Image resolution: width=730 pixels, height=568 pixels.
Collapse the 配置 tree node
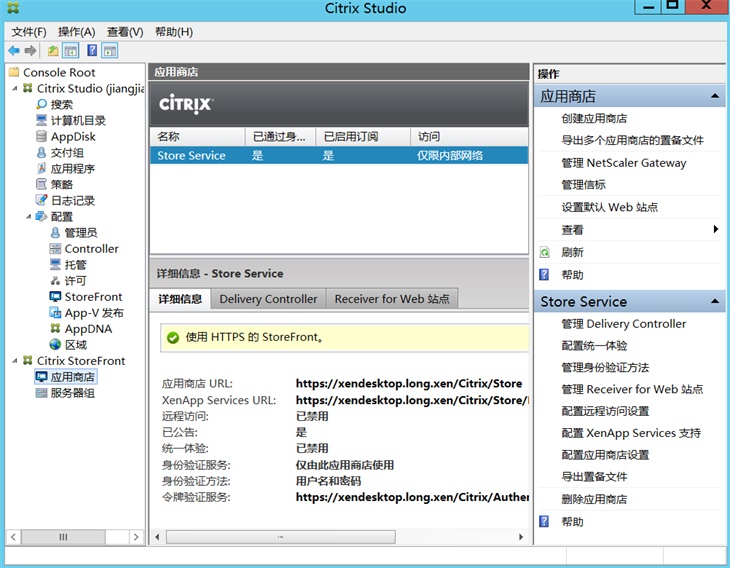click(28, 216)
